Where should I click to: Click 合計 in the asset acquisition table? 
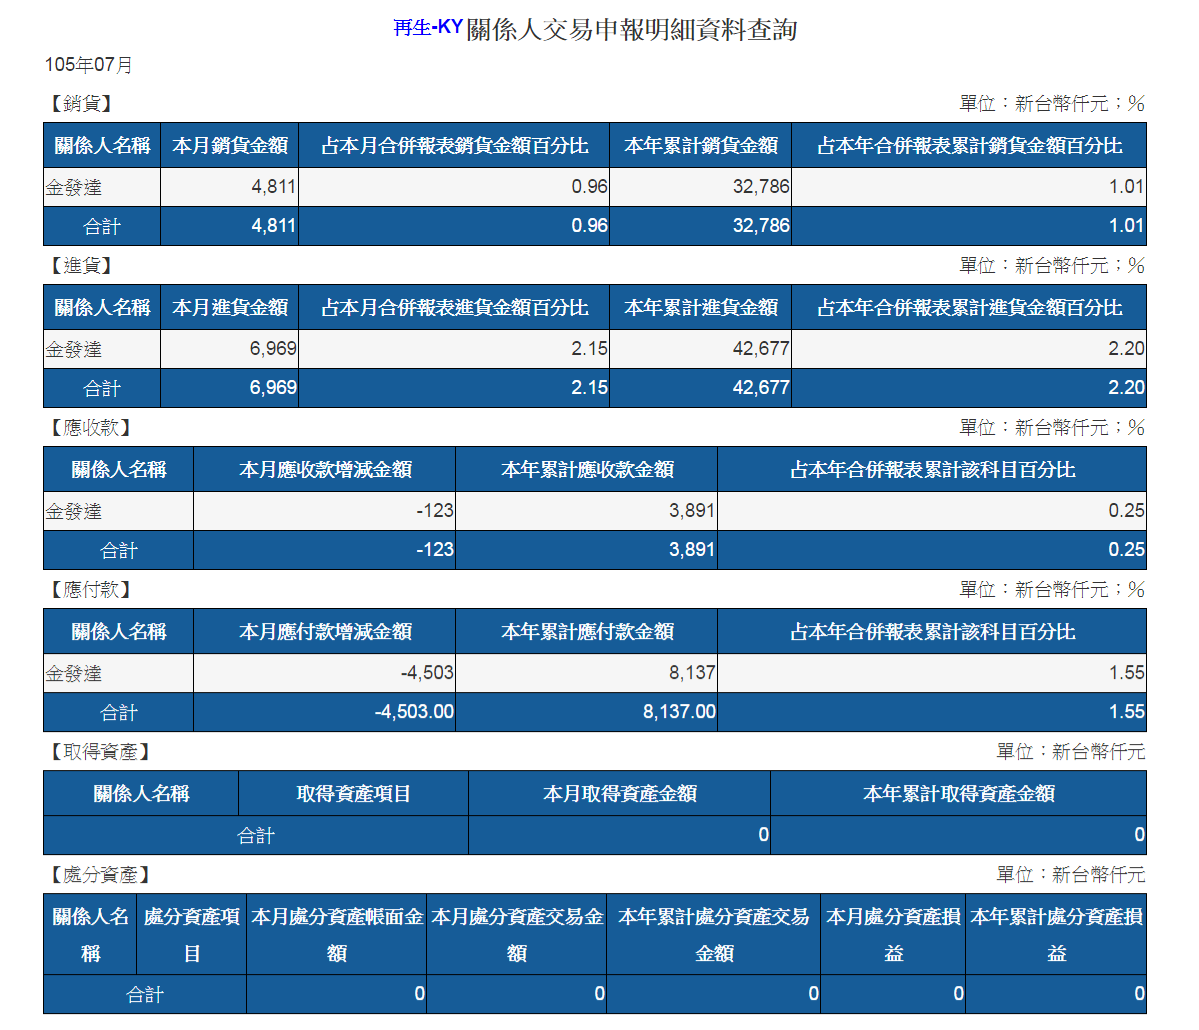coord(255,836)
